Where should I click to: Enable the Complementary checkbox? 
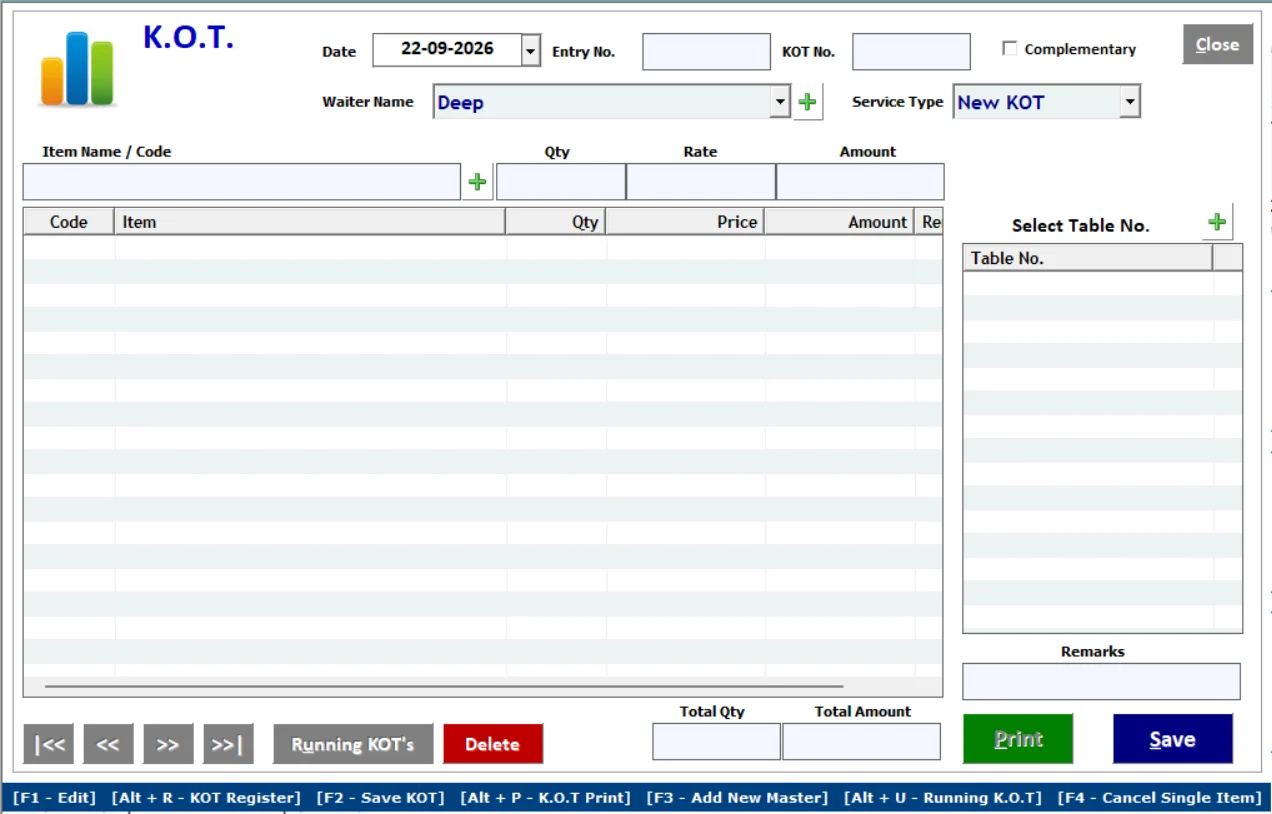tap(1010, 49)
